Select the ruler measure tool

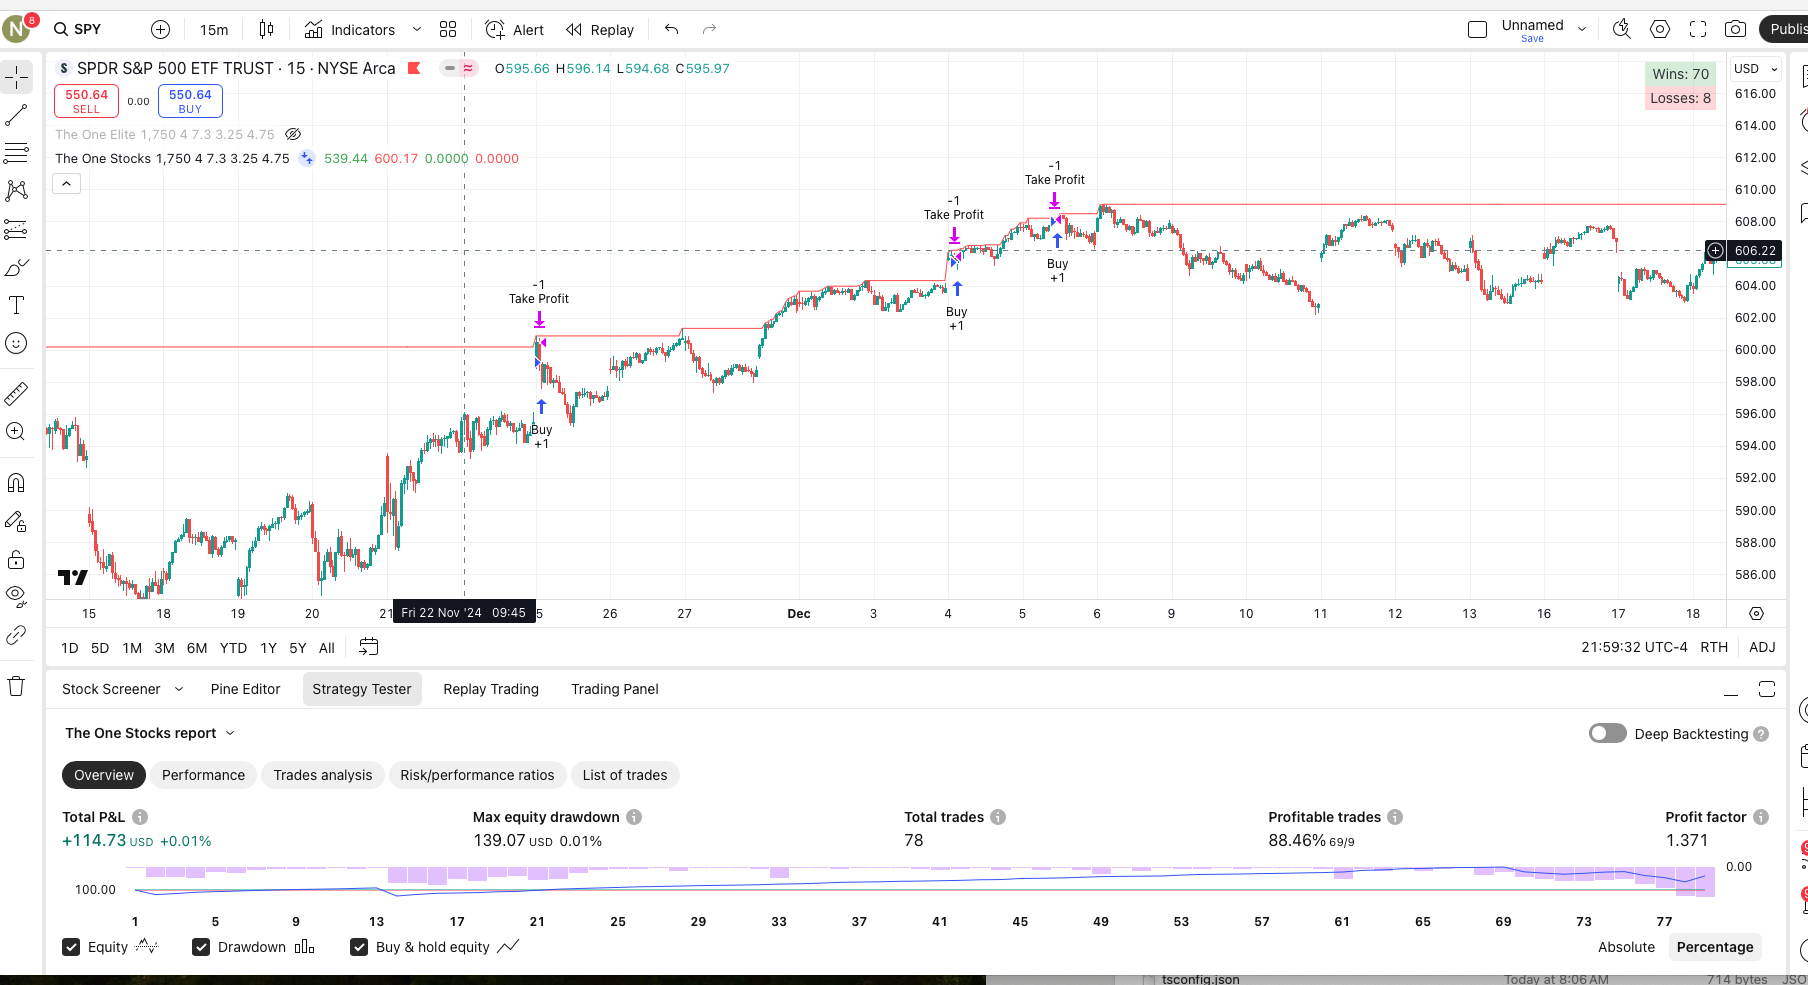tap(17, 393)
